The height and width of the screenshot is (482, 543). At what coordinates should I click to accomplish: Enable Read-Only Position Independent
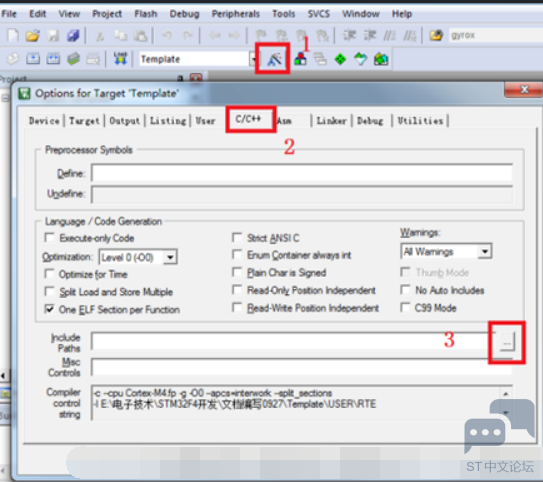pos(237,289)
